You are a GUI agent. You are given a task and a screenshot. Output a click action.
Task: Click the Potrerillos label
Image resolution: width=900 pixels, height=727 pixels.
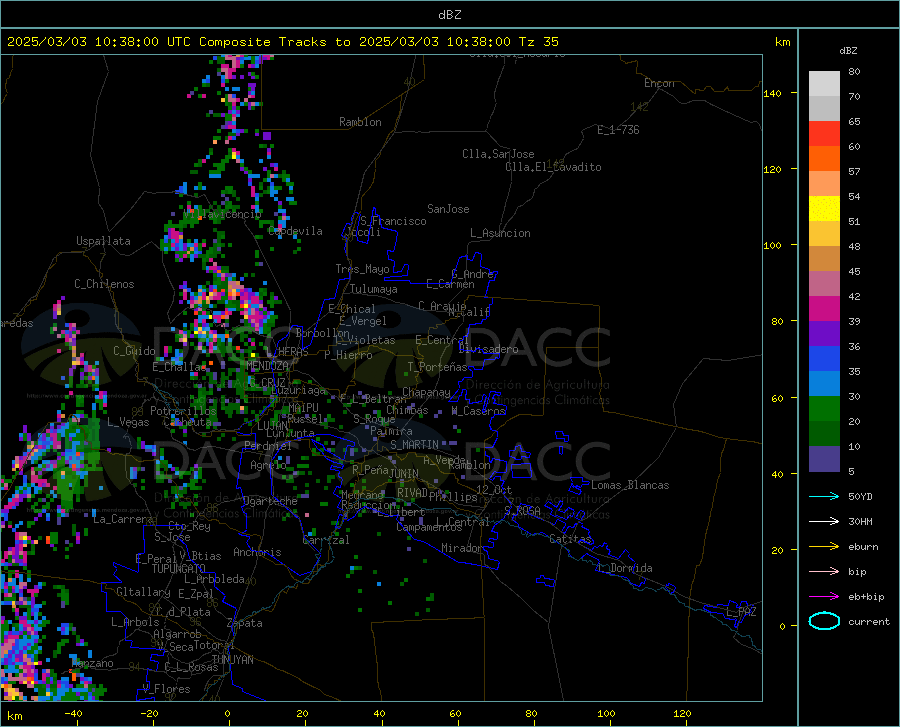(x=183, y=411)
